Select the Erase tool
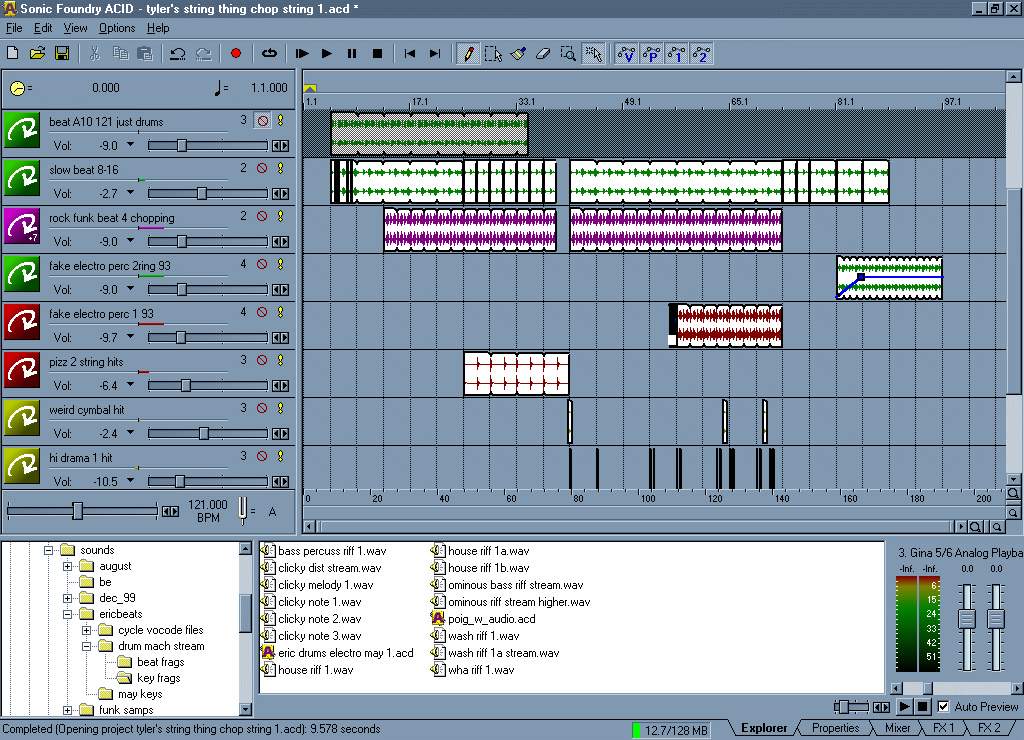 click(543, 54)
